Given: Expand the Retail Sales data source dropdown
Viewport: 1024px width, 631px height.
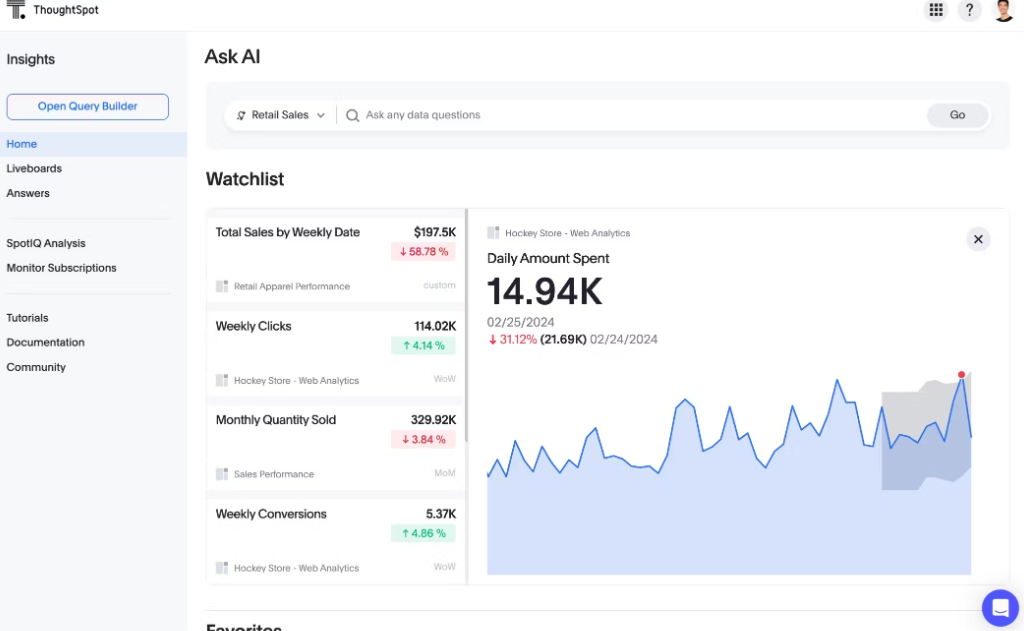Looking at the screenshot, I should click(x=280, y=115).
